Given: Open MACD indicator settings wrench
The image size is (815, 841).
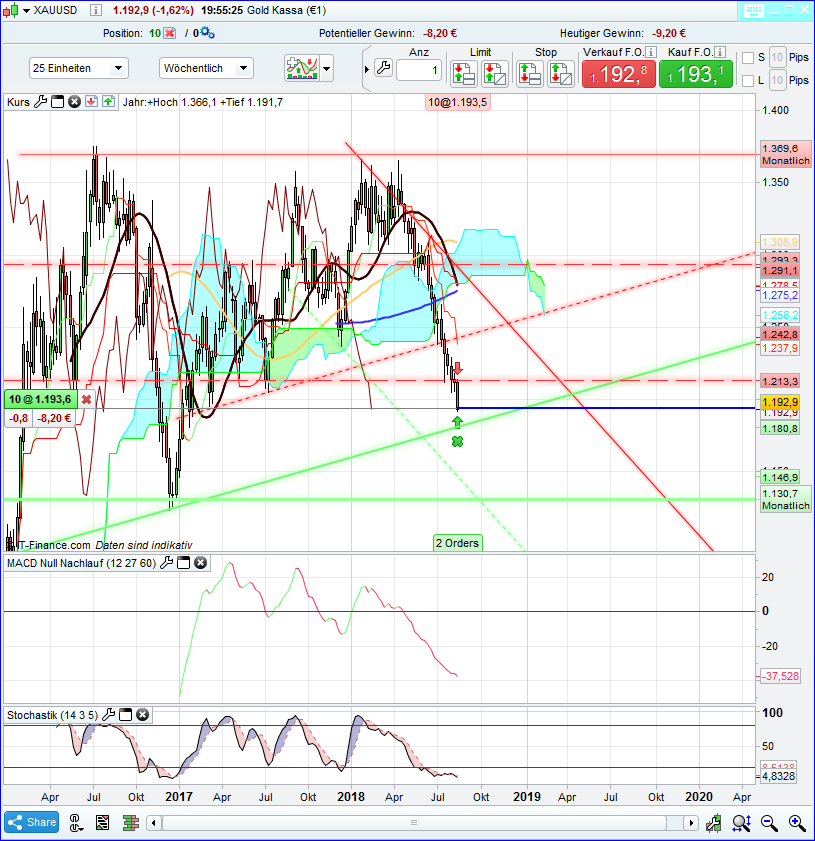Looking at the screenshot, I should pyautogui.click(x=166, y=563).
